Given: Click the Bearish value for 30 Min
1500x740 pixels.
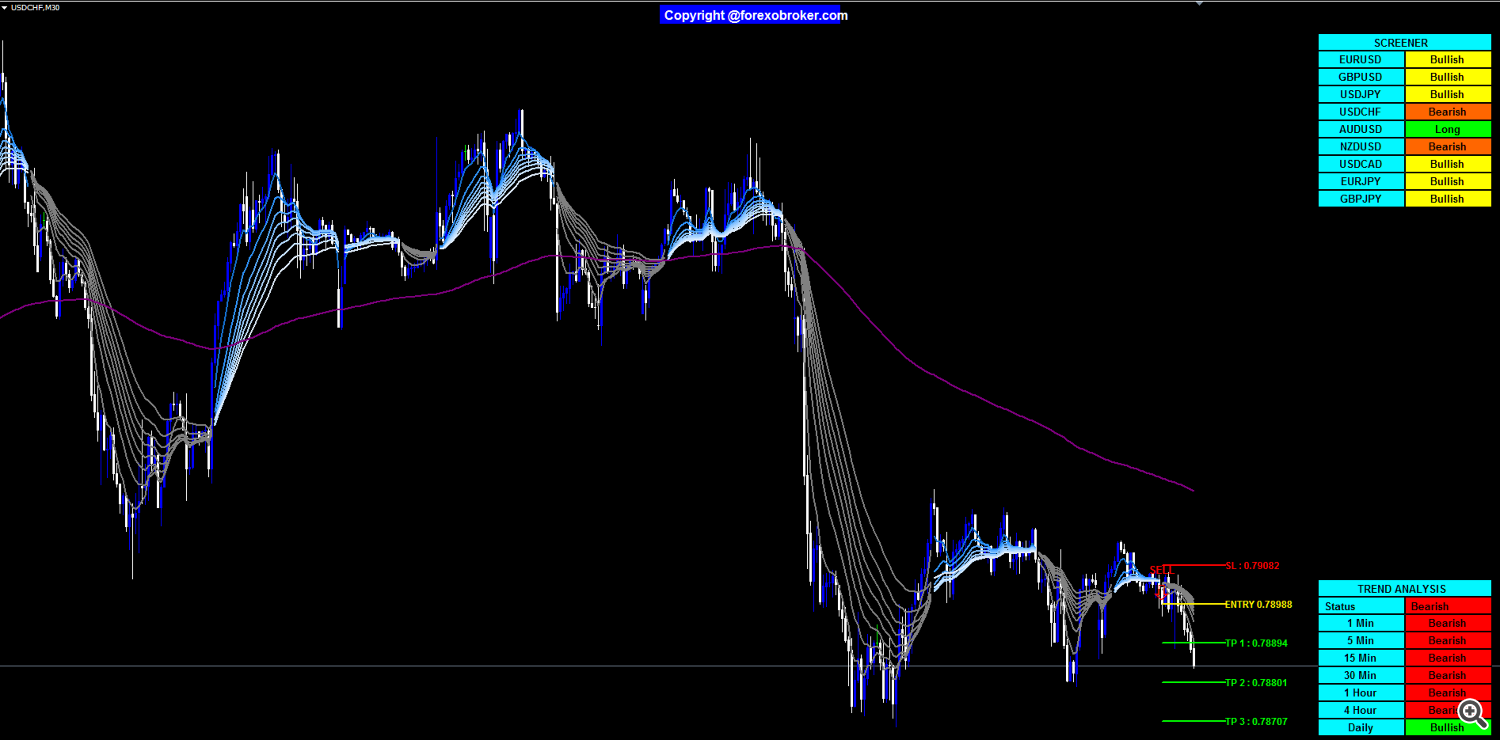Looking at the screenshot, I should [1448, 675].
